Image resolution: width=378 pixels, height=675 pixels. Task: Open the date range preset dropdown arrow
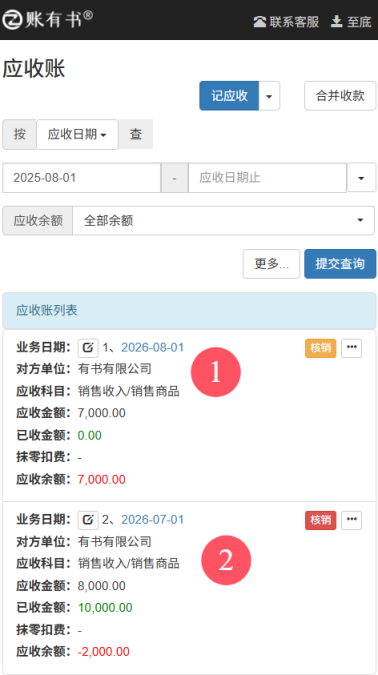tap(362, 177)
